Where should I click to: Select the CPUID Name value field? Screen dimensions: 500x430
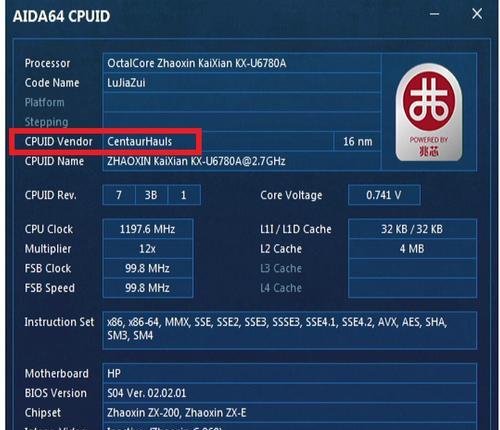[242, 161]
